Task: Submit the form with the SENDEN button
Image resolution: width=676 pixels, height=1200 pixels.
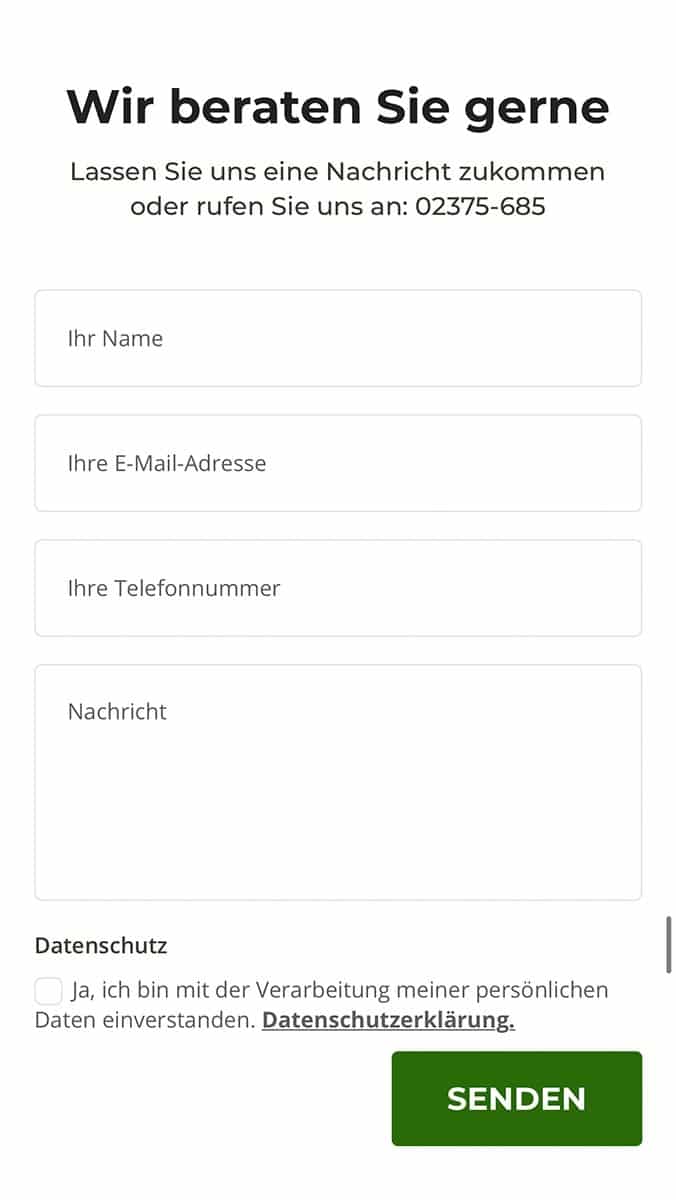Action: tap(517, 1098)
